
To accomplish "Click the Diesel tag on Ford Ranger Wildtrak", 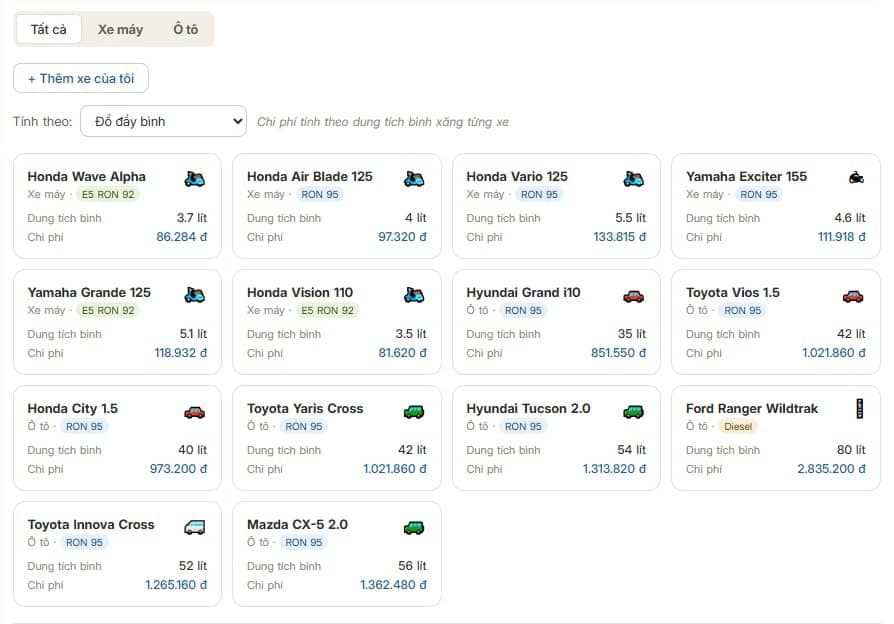I will click(x=738, y=426).
